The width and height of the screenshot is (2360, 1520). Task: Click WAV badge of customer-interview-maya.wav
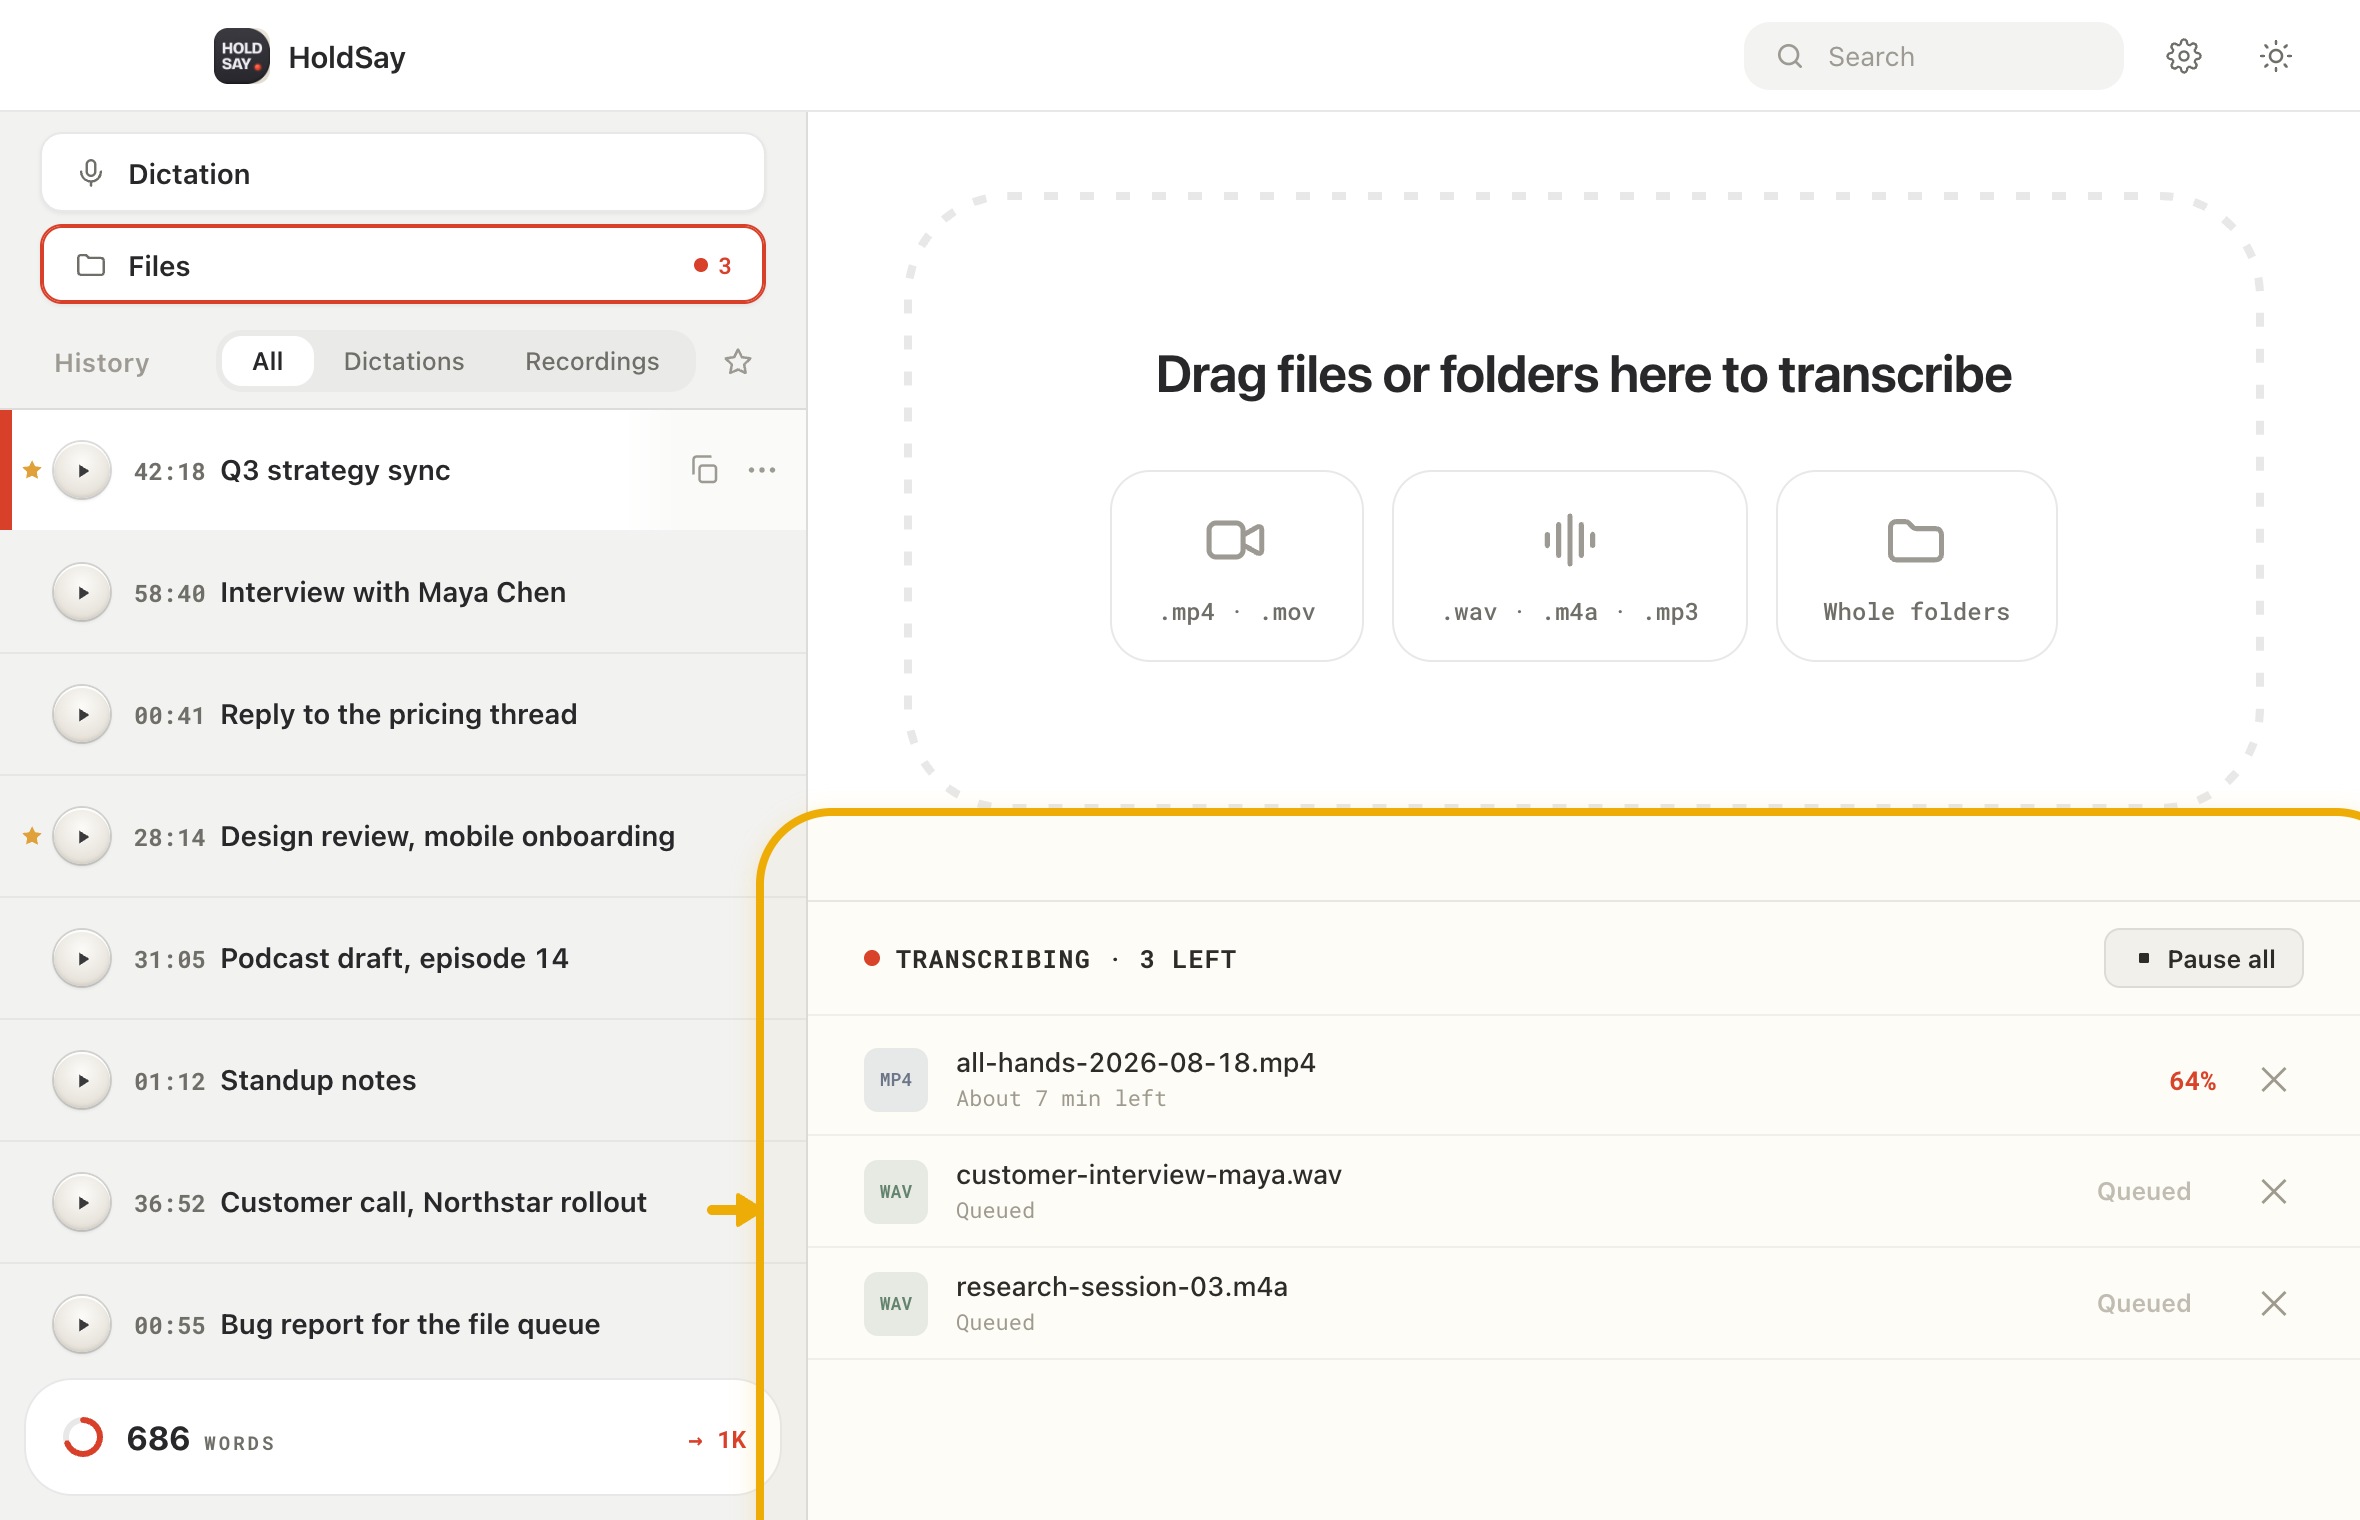896,1192
